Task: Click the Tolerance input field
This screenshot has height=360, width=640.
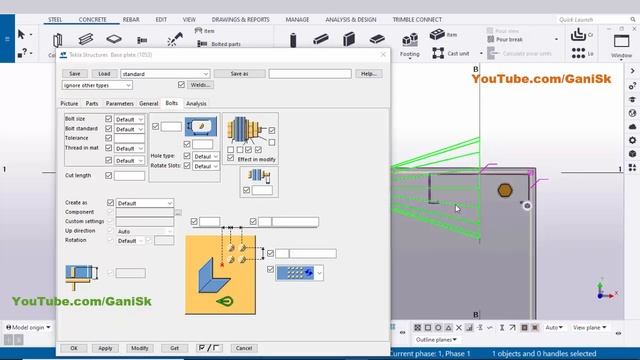Action: [x=129, y=138]
